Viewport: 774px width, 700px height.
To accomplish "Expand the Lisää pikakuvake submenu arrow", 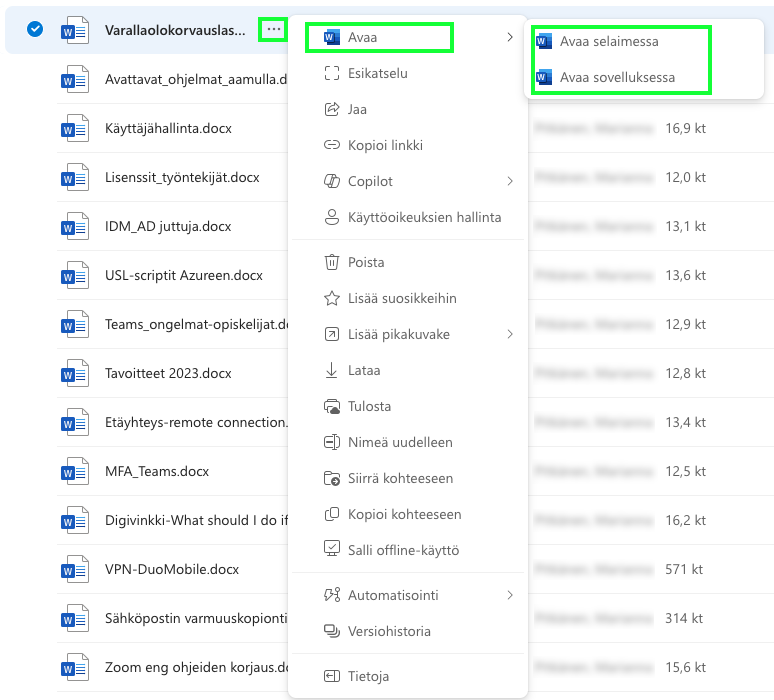I will pos(510,334).
